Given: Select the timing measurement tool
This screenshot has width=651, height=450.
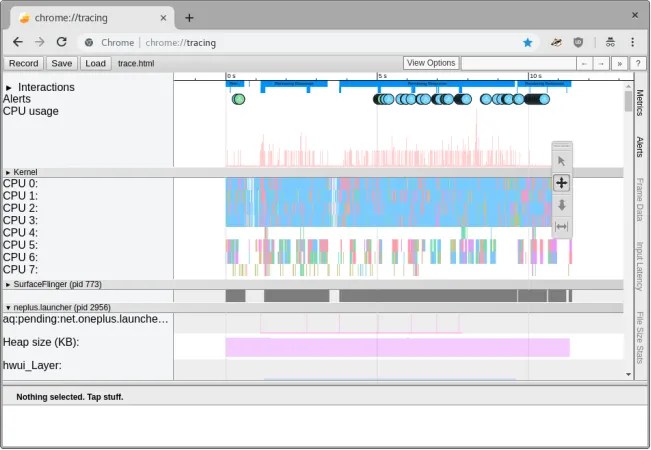Looking at the screenshot, I should 561,227.
